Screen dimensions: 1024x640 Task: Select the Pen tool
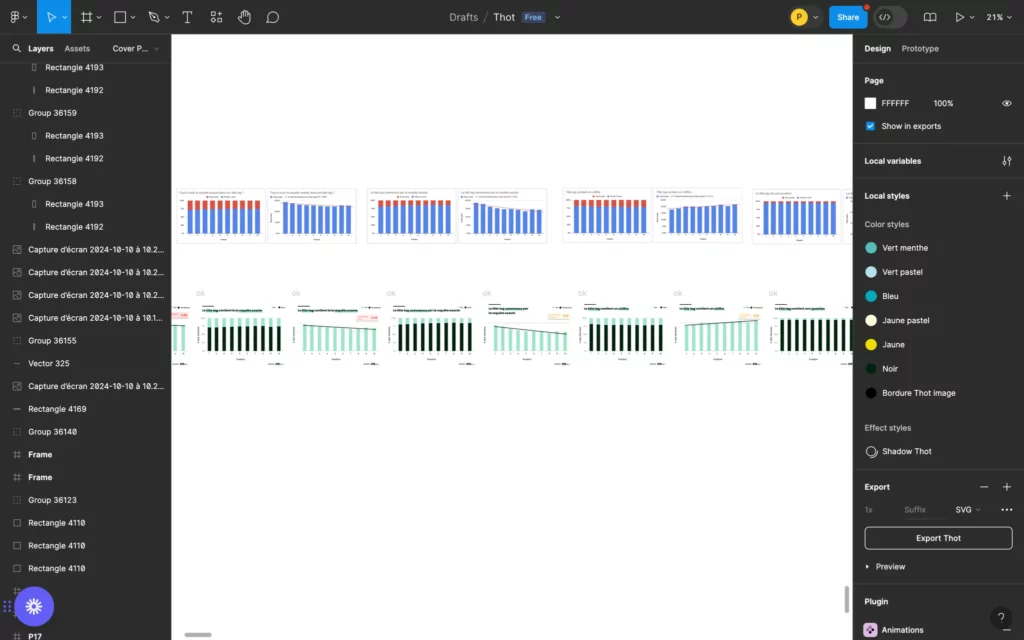[x=153, y=17]
